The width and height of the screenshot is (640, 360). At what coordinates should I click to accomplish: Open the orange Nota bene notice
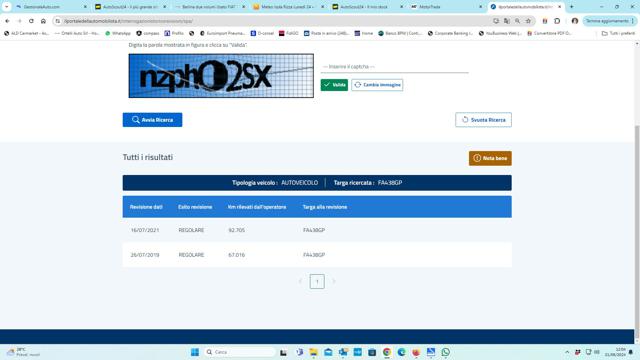point(490,158)
